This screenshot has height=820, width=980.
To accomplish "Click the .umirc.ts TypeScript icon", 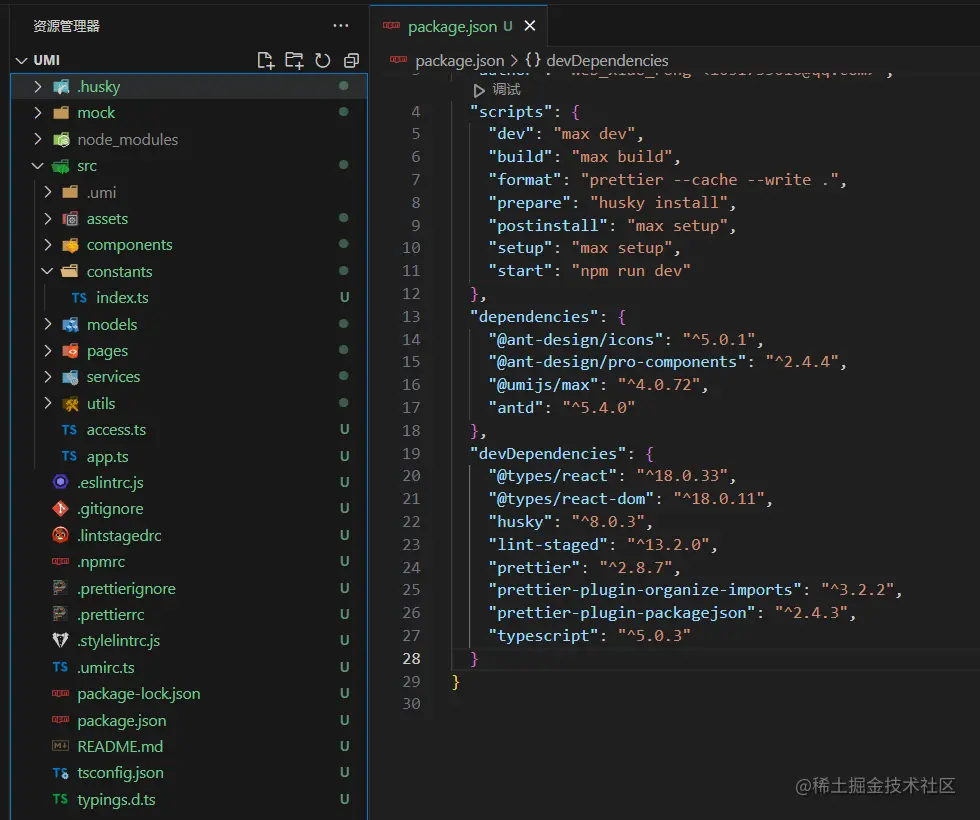I will (61, 668).
